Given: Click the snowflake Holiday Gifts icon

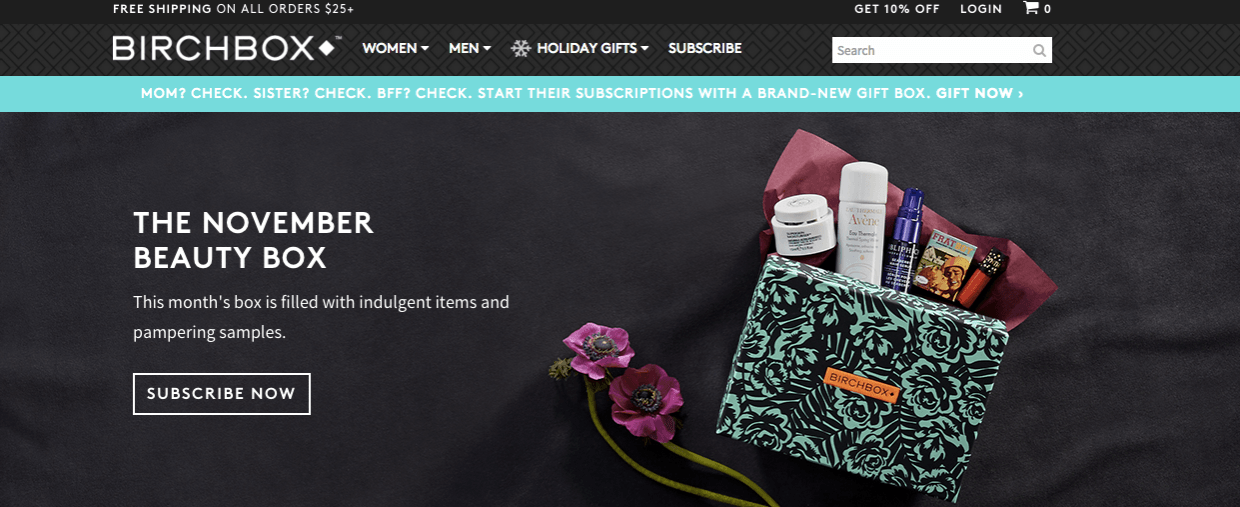Looking at the screenshot, I should tap(520, 48).
